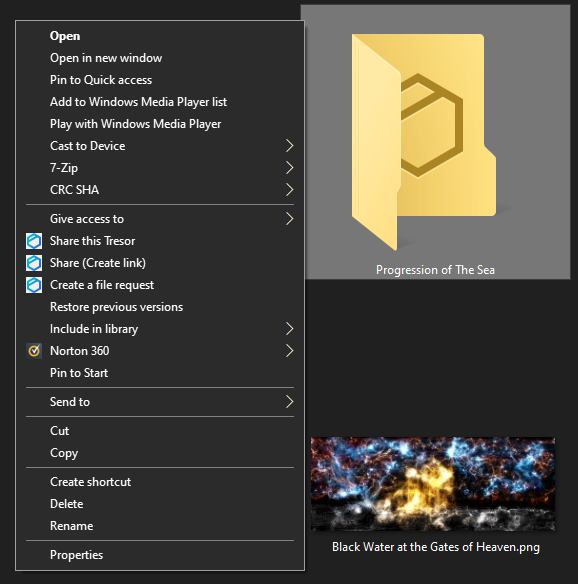Open the Include in library submenu arrow

click(x=289, y=328)
